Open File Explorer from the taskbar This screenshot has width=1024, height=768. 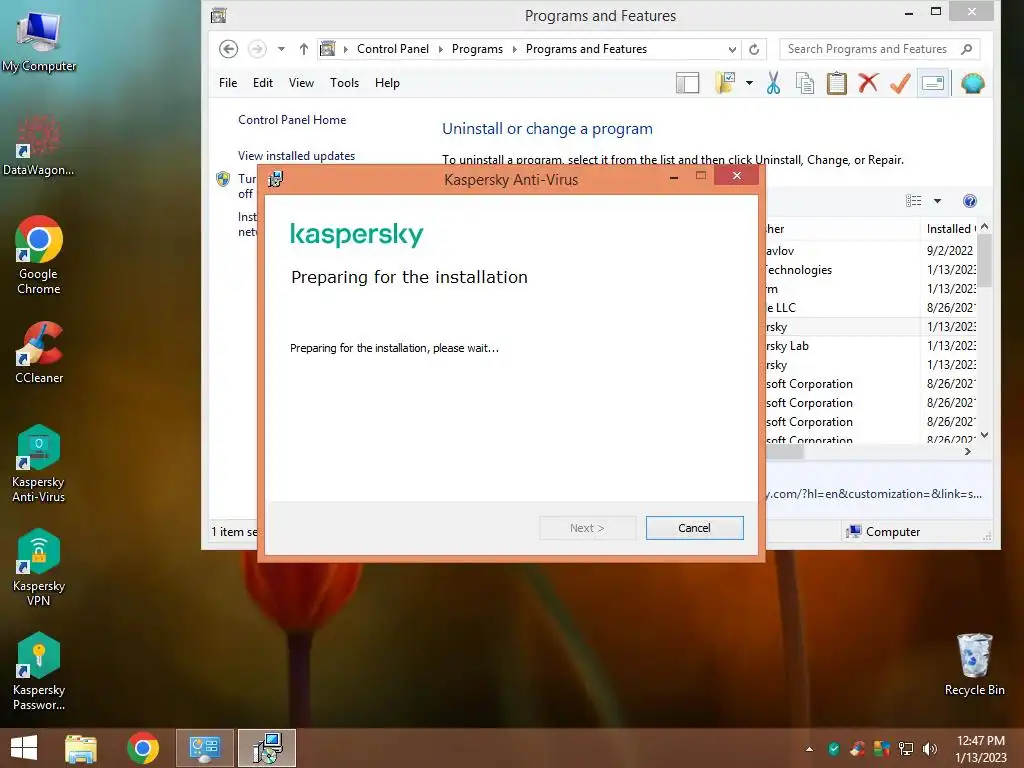coord(81,748)
